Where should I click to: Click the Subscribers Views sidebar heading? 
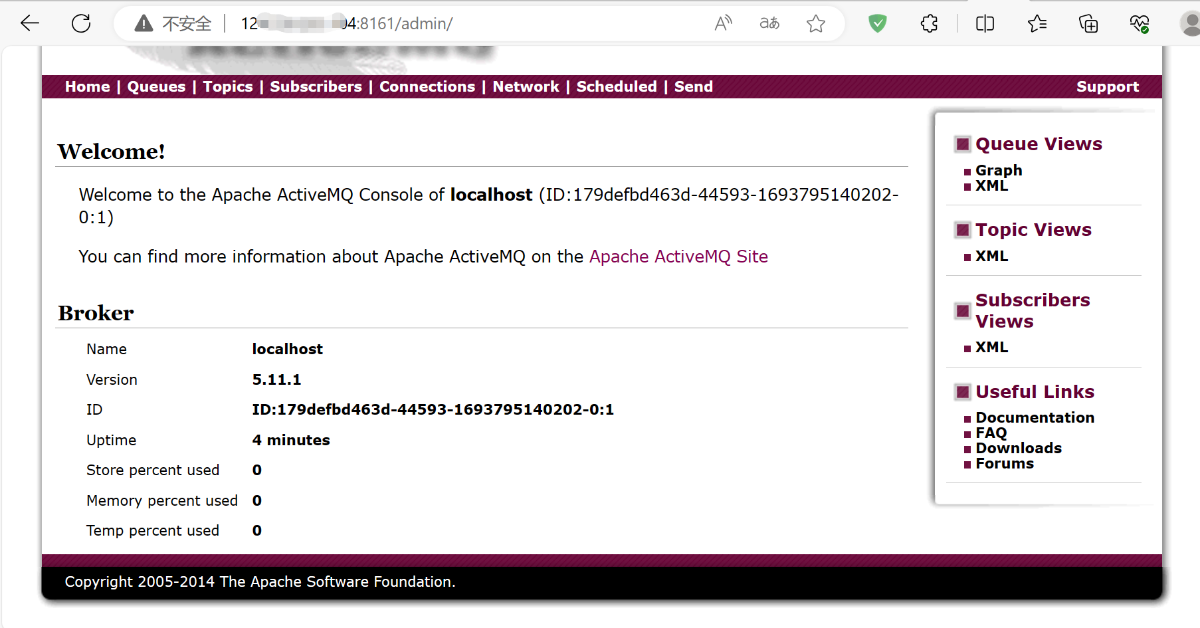pos(1033,311)
